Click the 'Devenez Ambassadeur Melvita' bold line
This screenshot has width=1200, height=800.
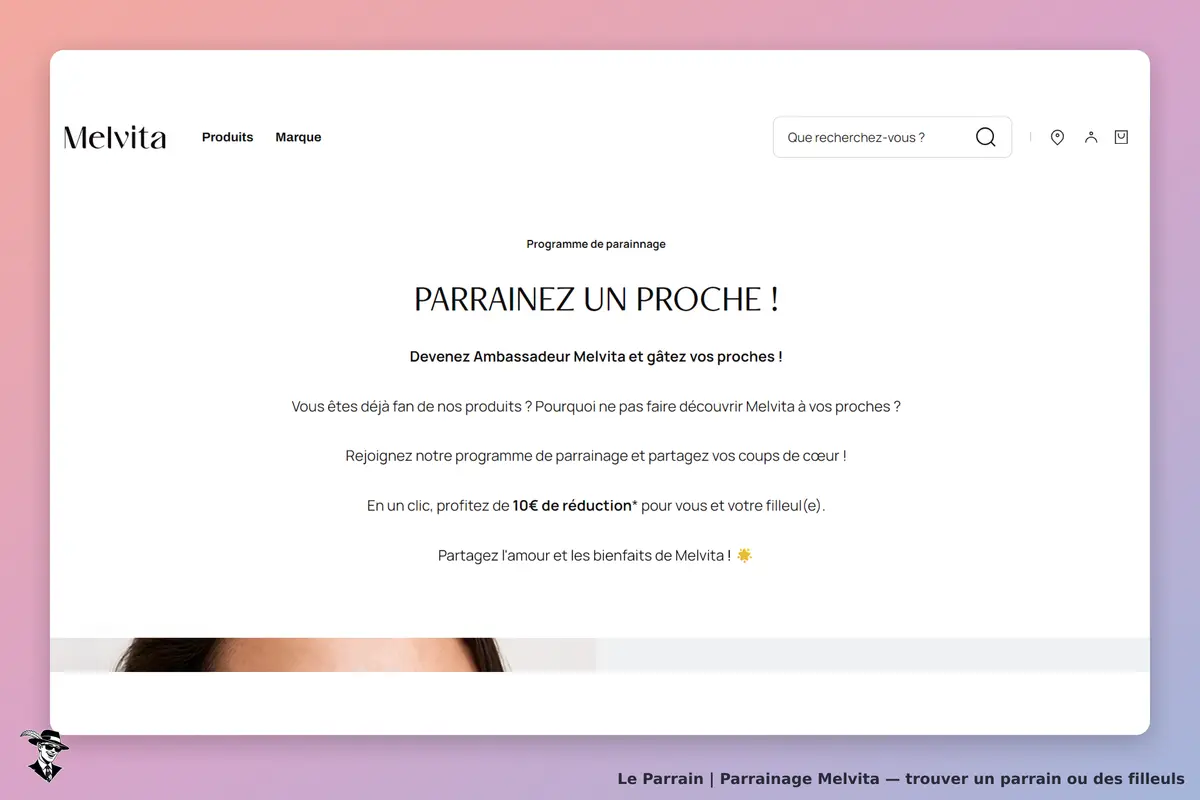coord(596,357)
